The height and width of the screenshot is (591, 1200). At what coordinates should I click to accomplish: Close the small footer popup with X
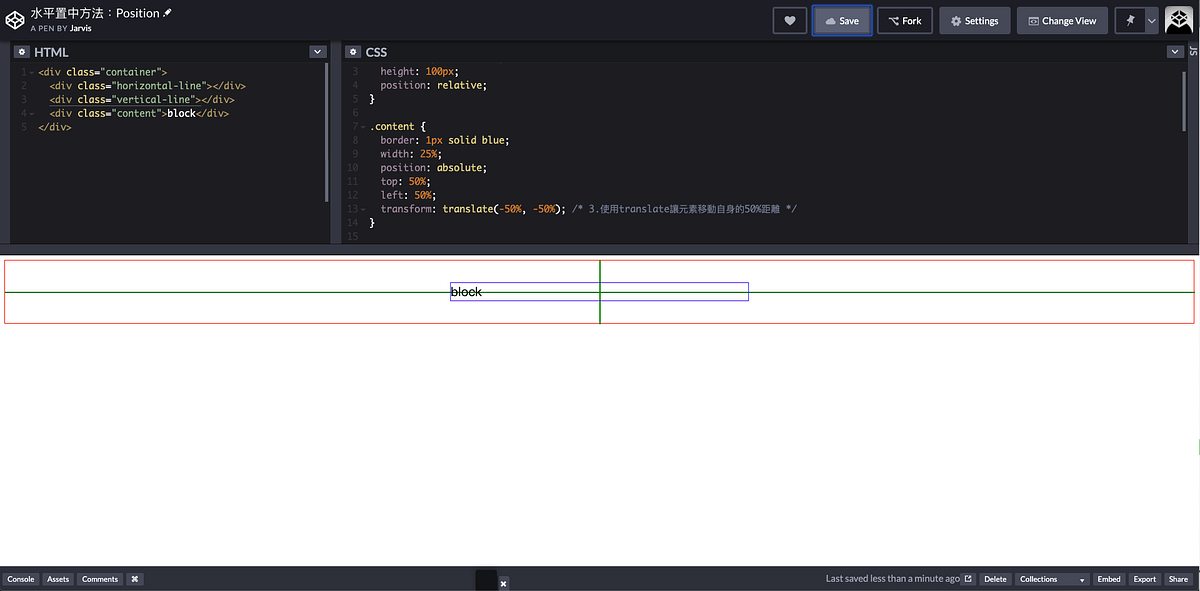pyautogui.click(x=503, y=583)
